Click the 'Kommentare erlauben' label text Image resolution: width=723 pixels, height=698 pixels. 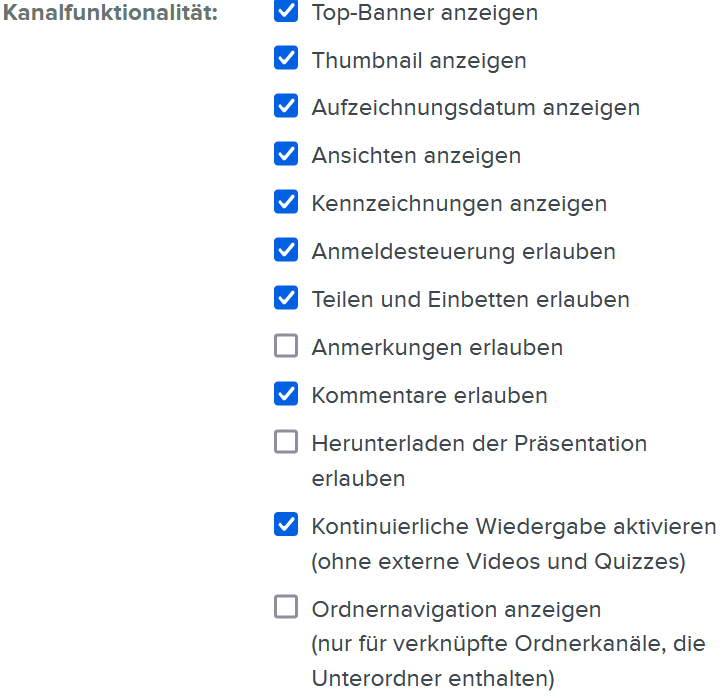coord(429,396)
